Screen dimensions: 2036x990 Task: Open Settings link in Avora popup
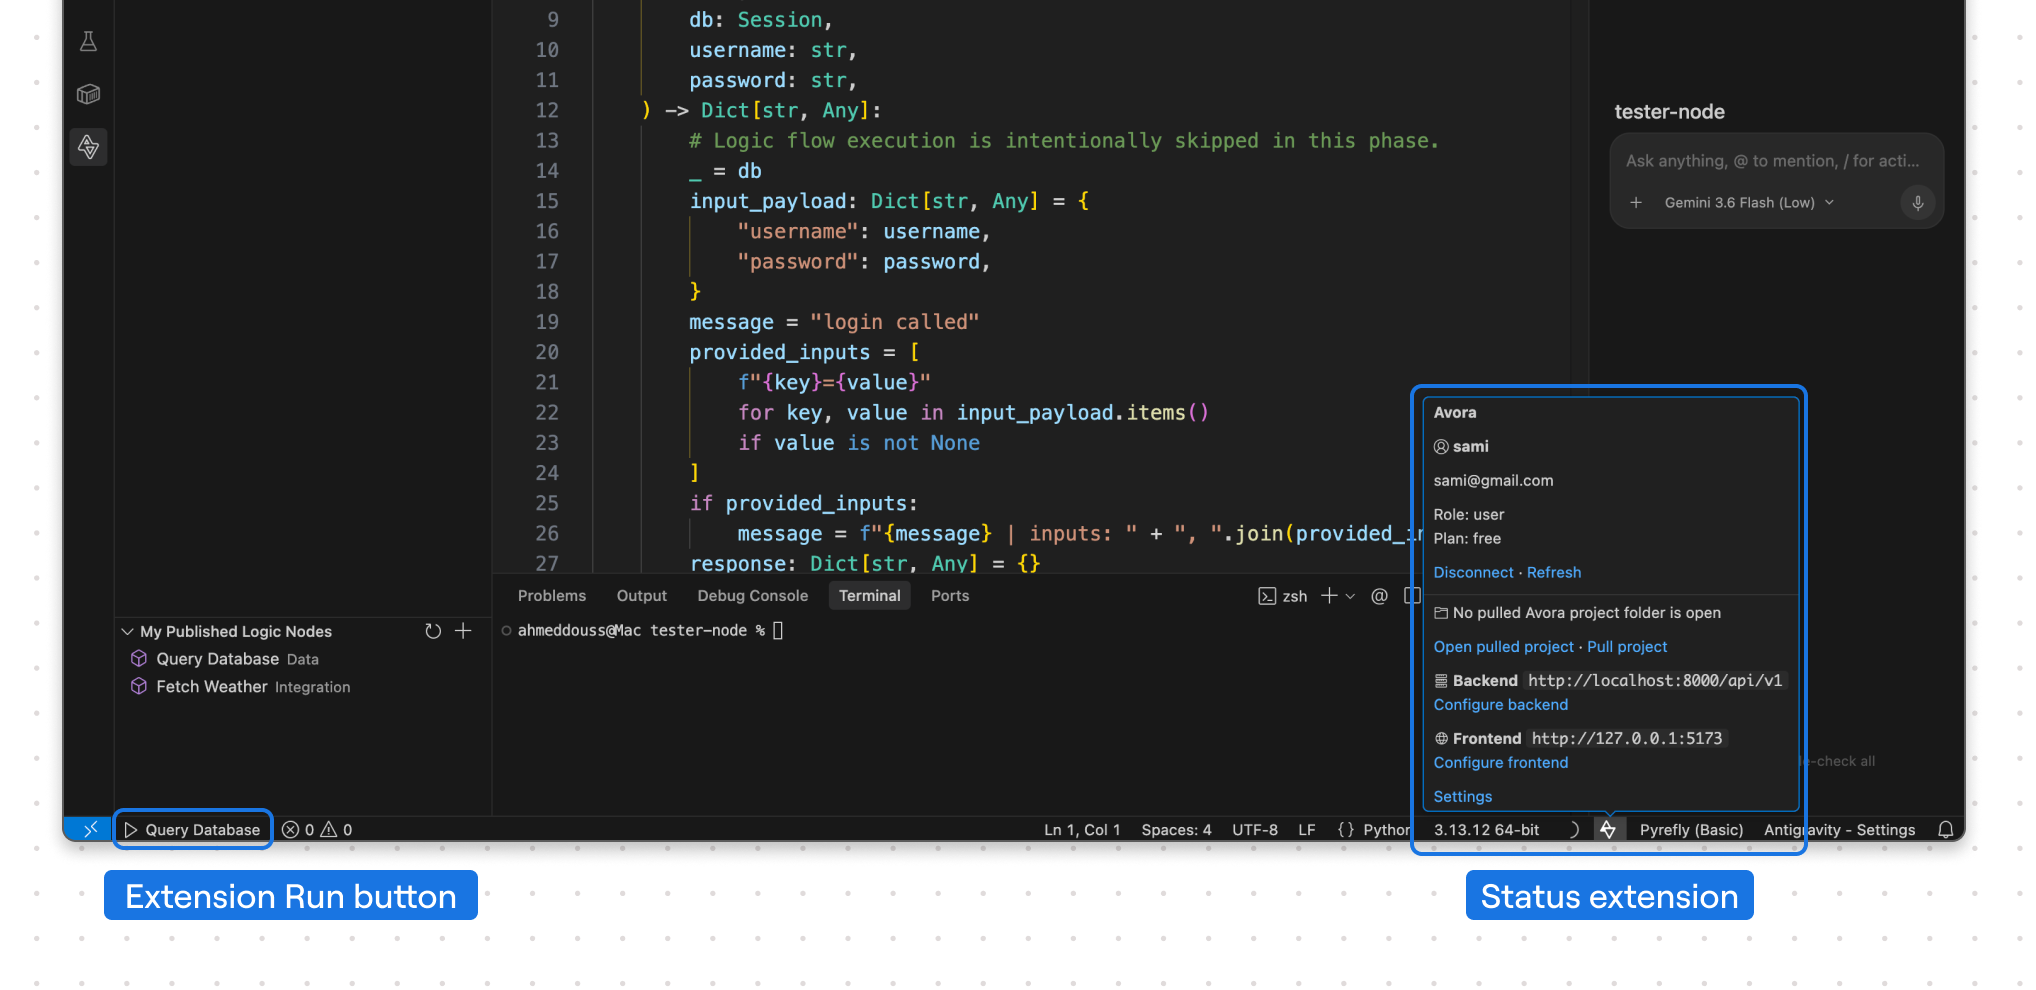[x=1463, y=797]
